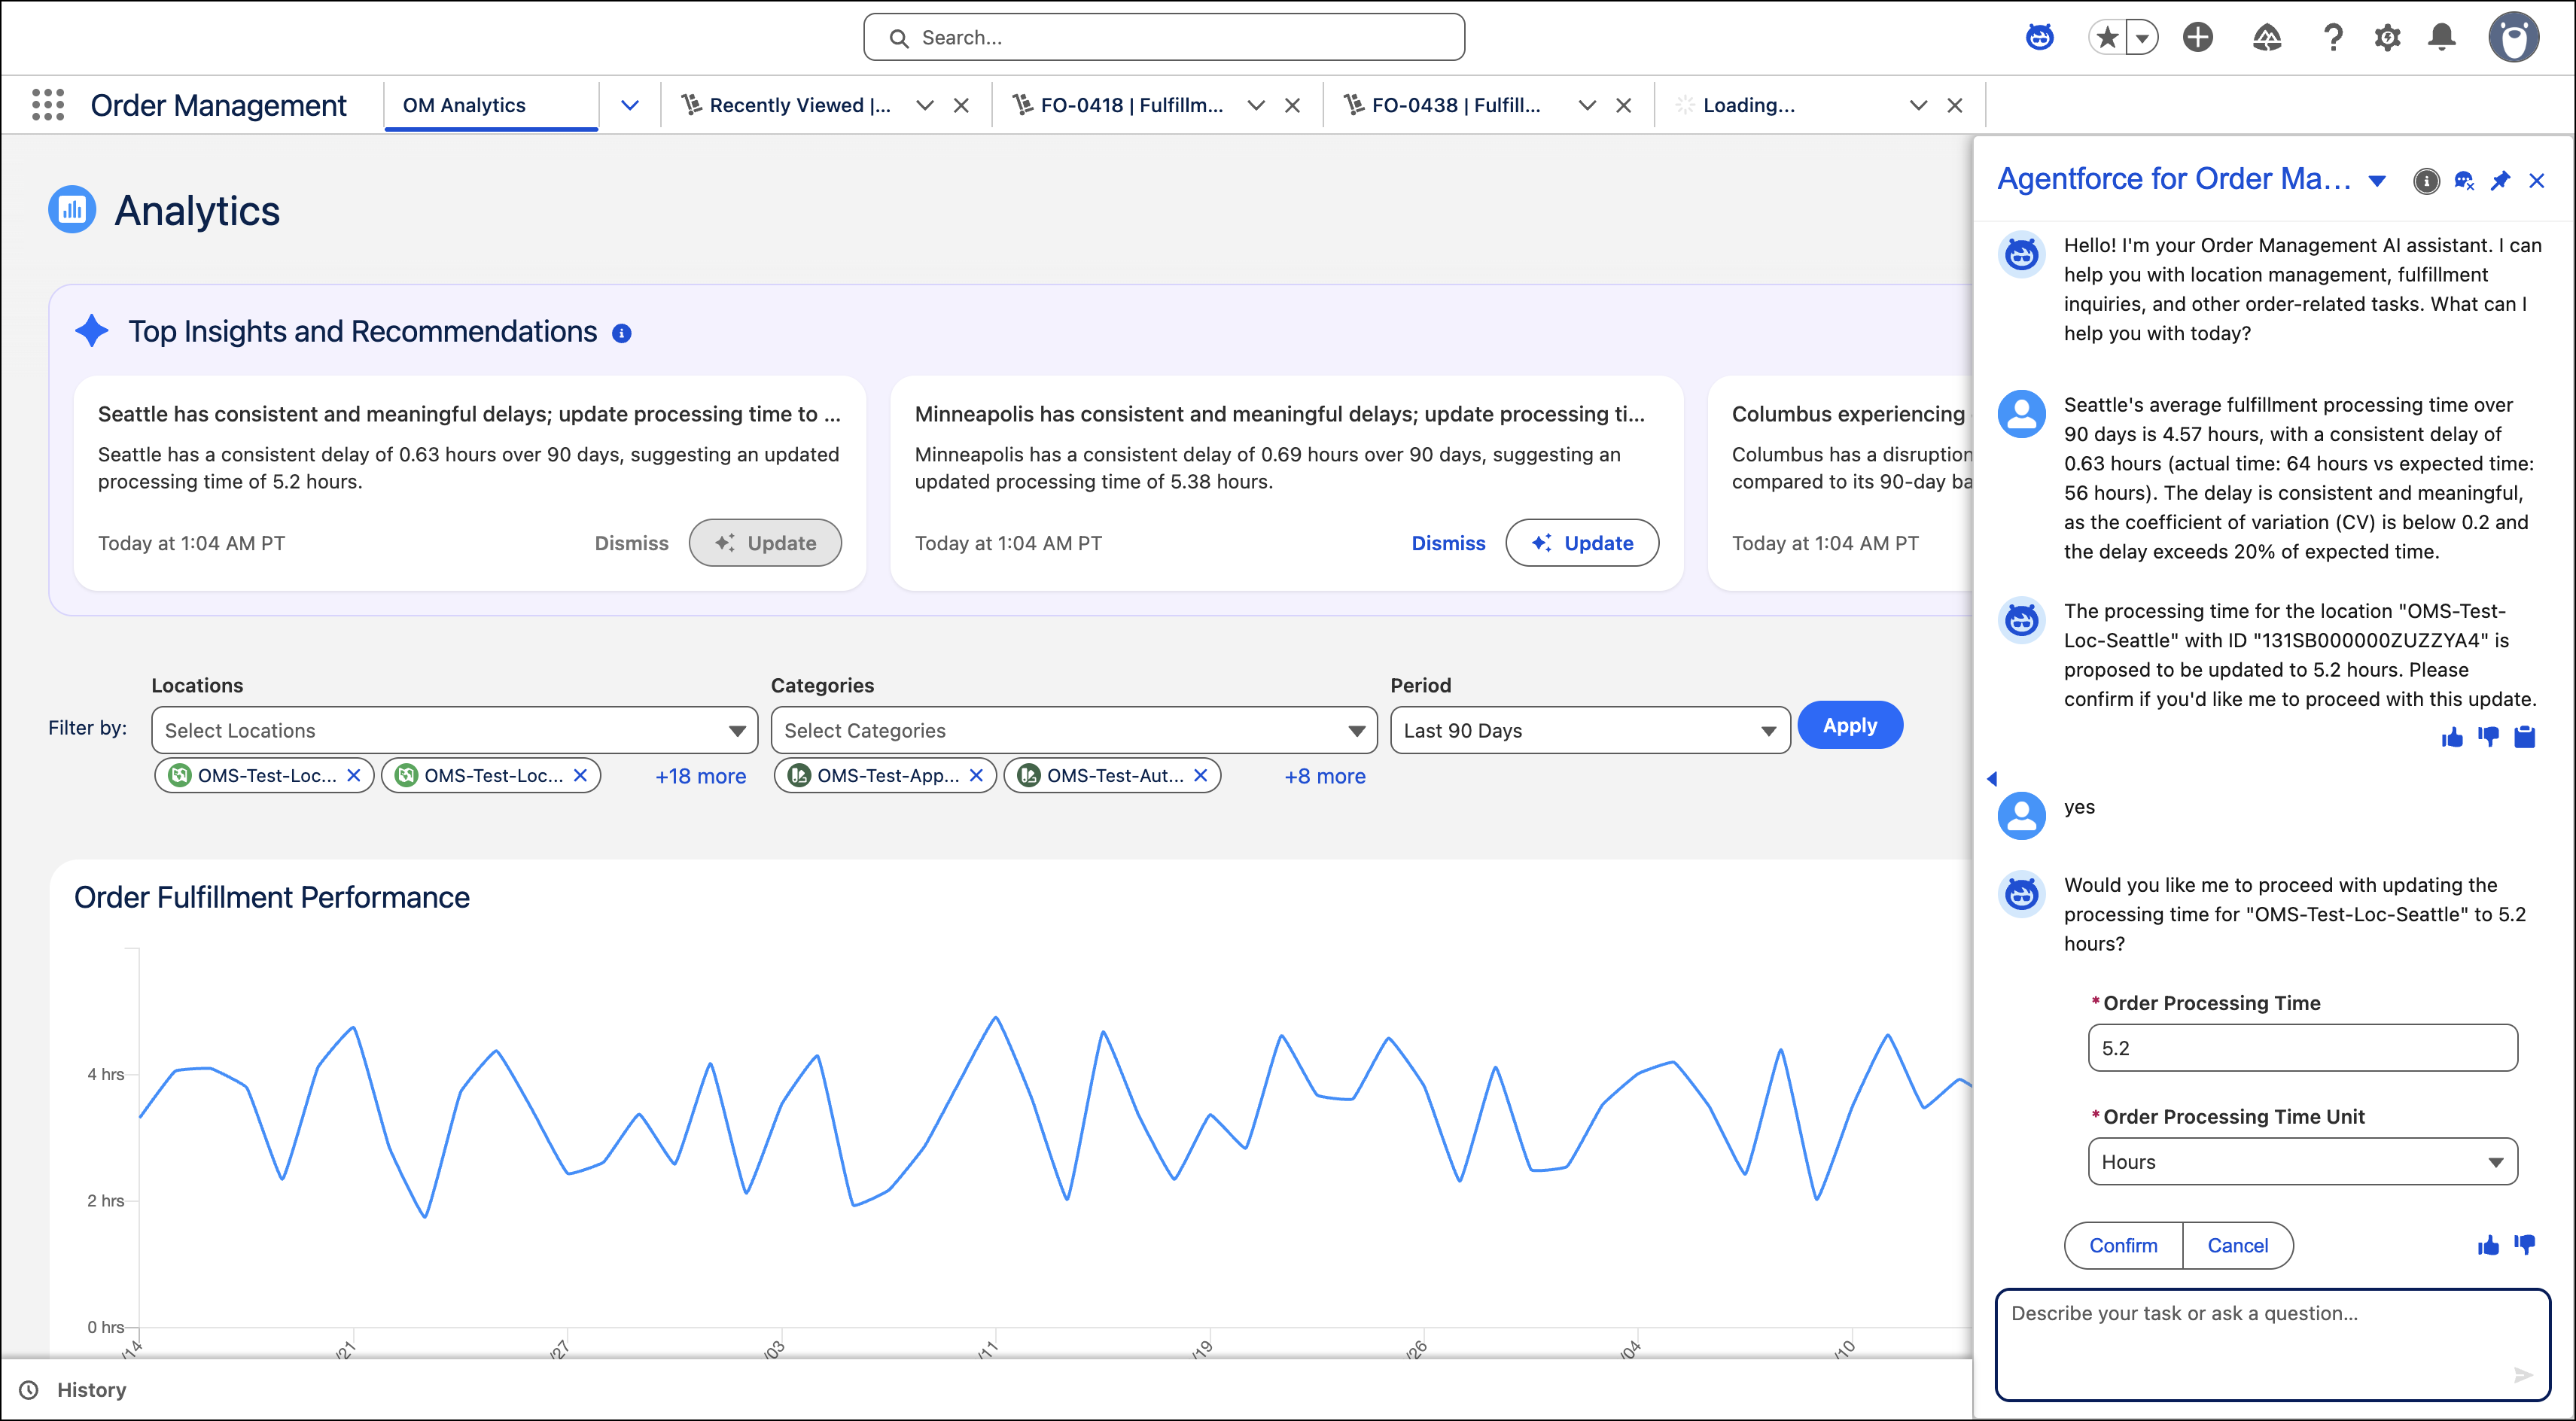Open Agentforce from the top header
2576x1421 pixels.
tap(2039, 38)
